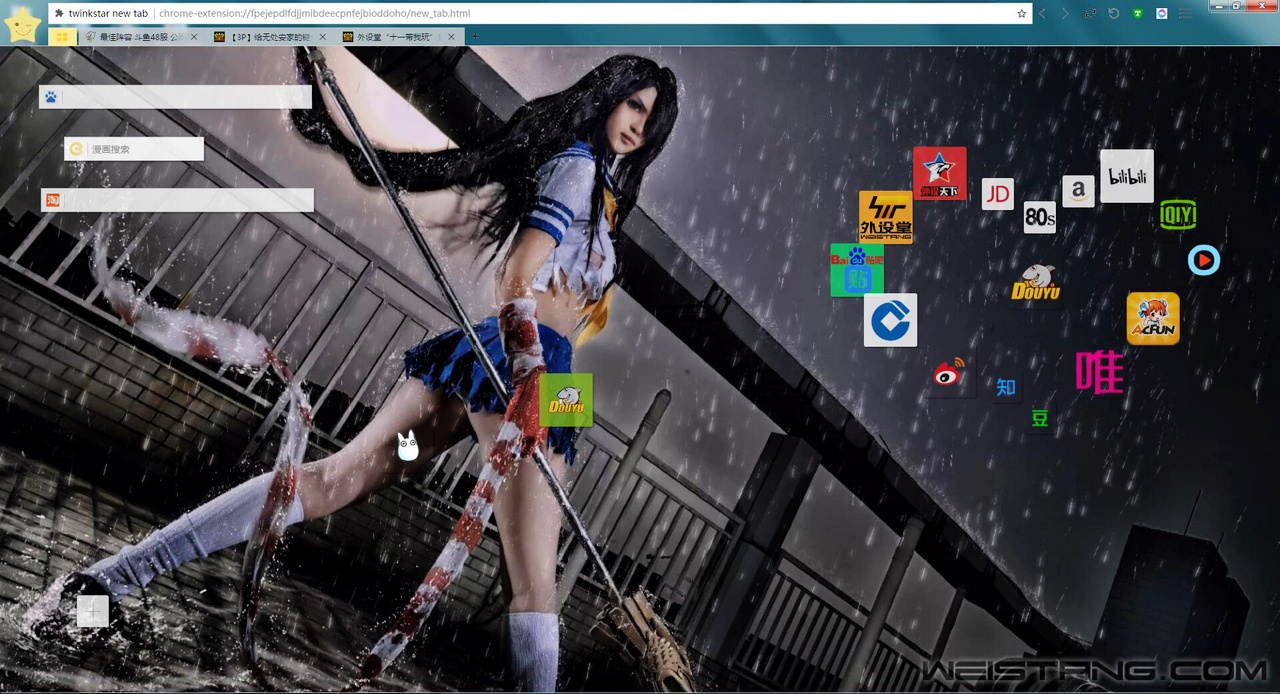This screenshot has height=694, width=1280.
Task: Go forward with the right arrow
Action: coord(1065,13)
